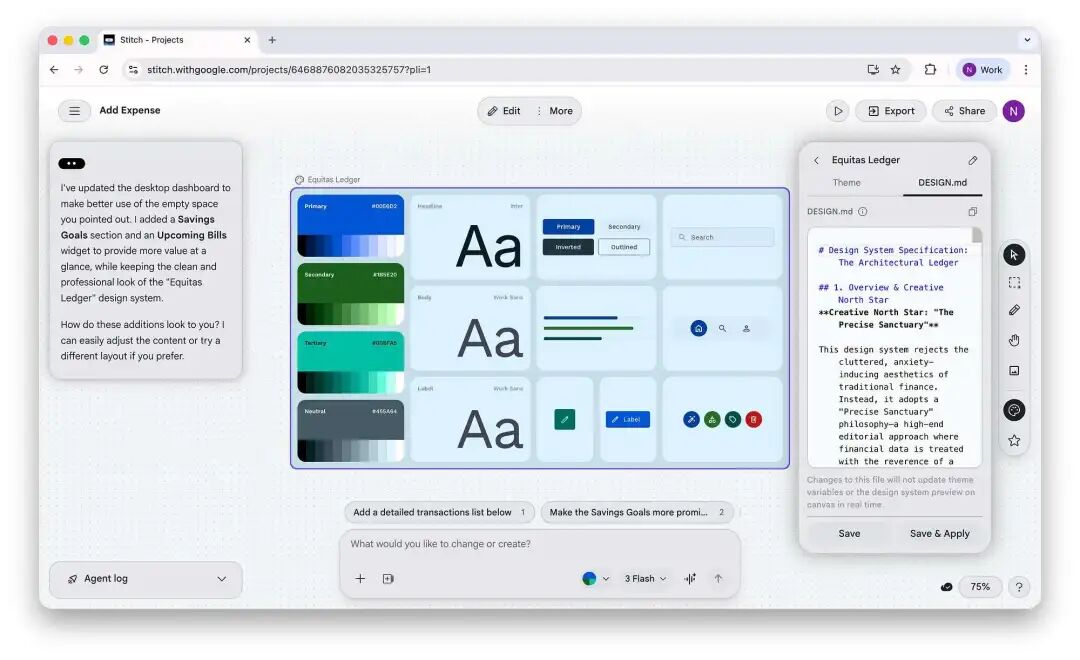The image size is (1080, 660).
Task: Click the Search field sample in the canvas
Action: pyautogui.click(x=723, y=237)
